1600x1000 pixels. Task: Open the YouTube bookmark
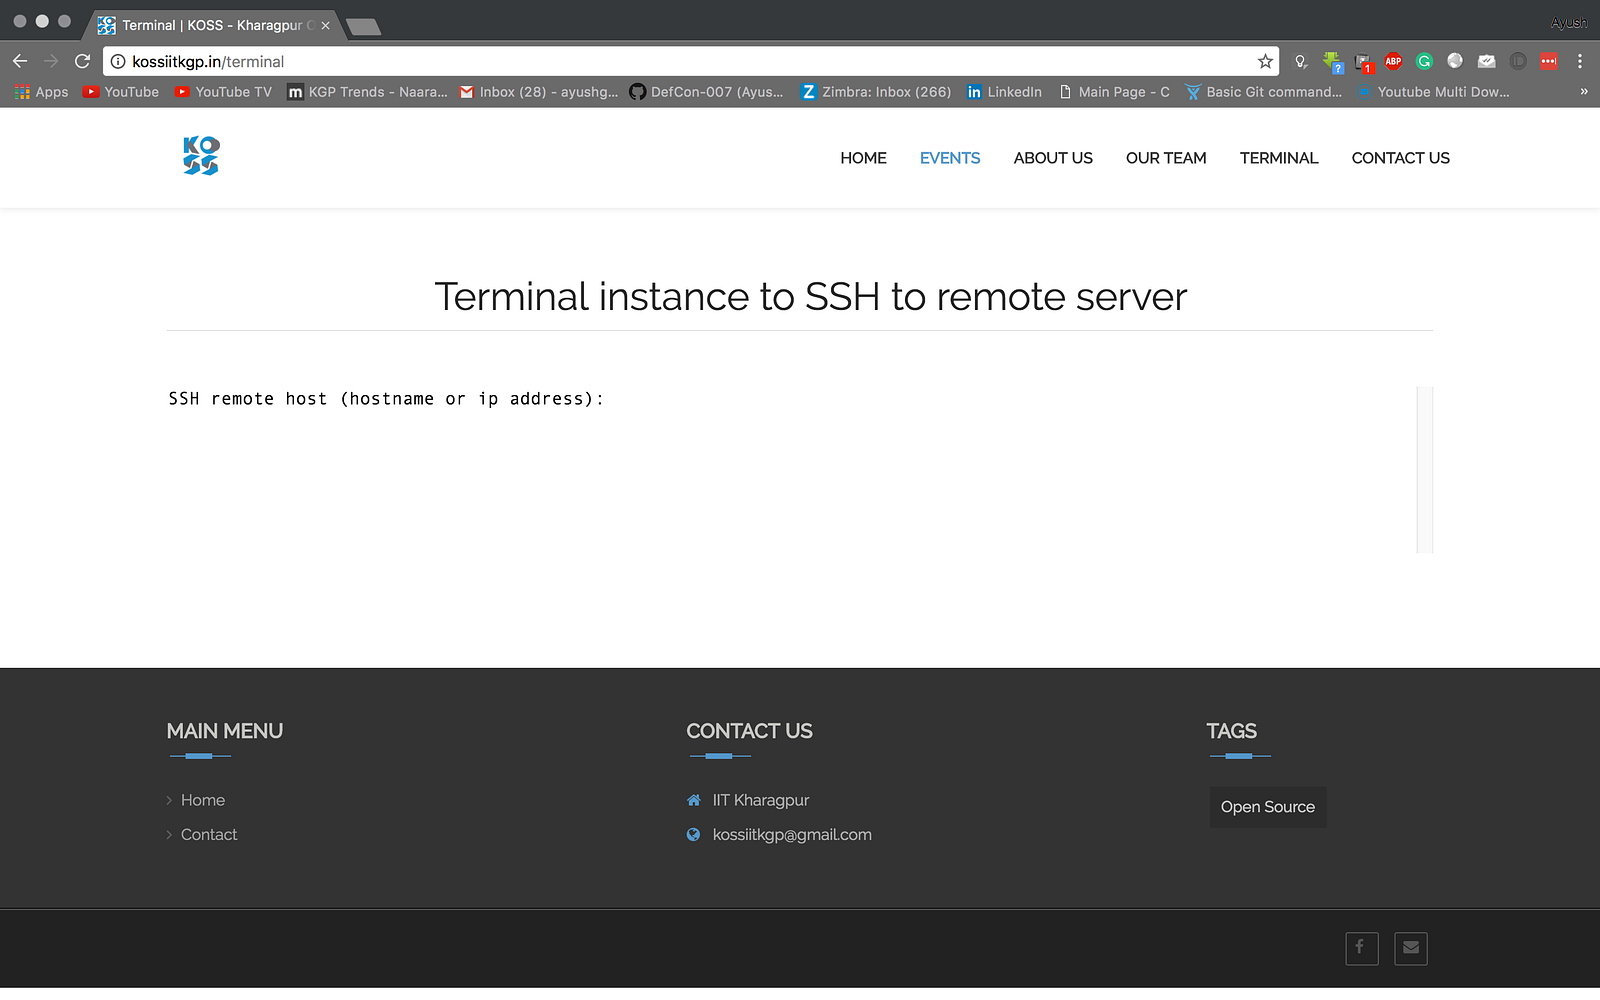pyautogui.click(x=121, y=92)
